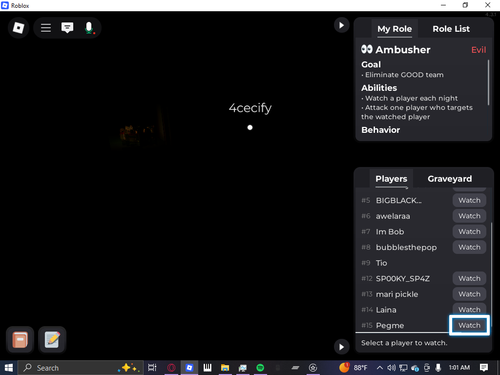Open the network tray icon
The width and height of the screenshot is (500, 375).
pos(403,368)
